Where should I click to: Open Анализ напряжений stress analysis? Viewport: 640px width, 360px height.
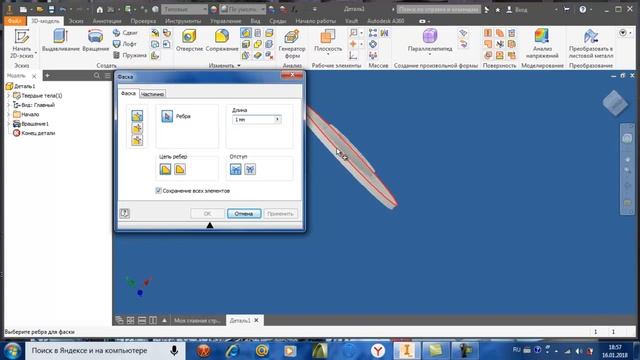[542, 44]
